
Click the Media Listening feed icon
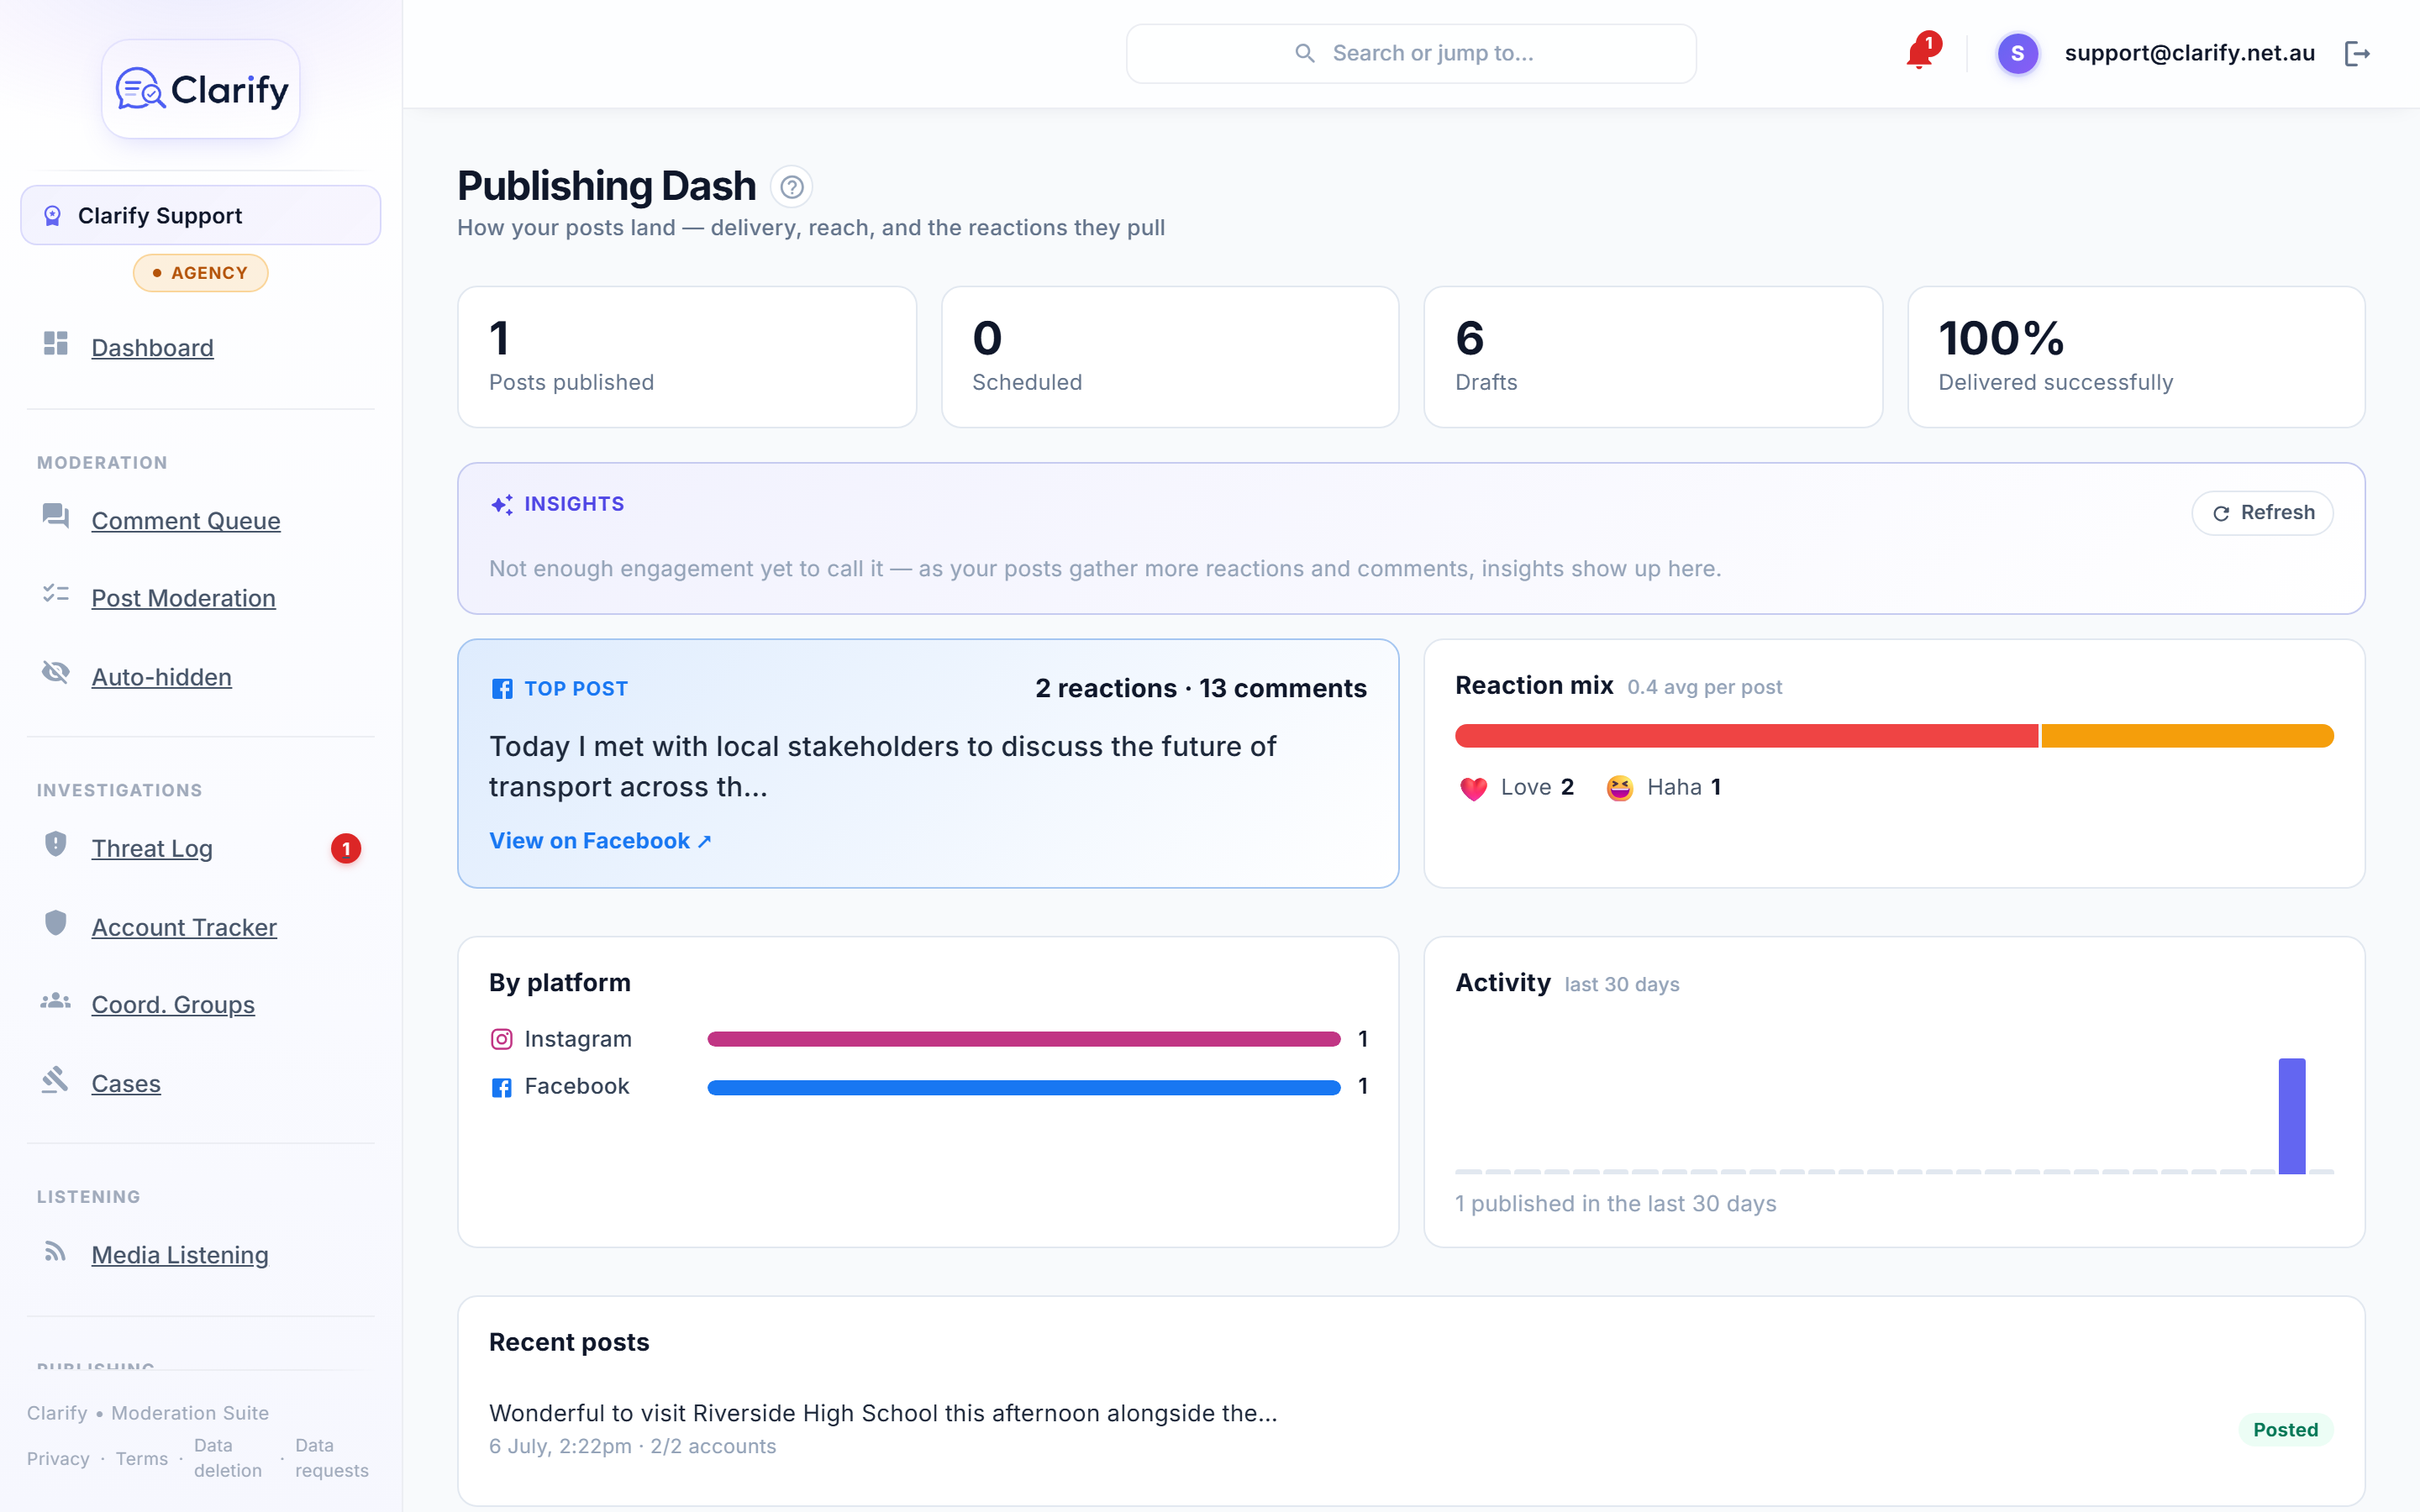56,1252
